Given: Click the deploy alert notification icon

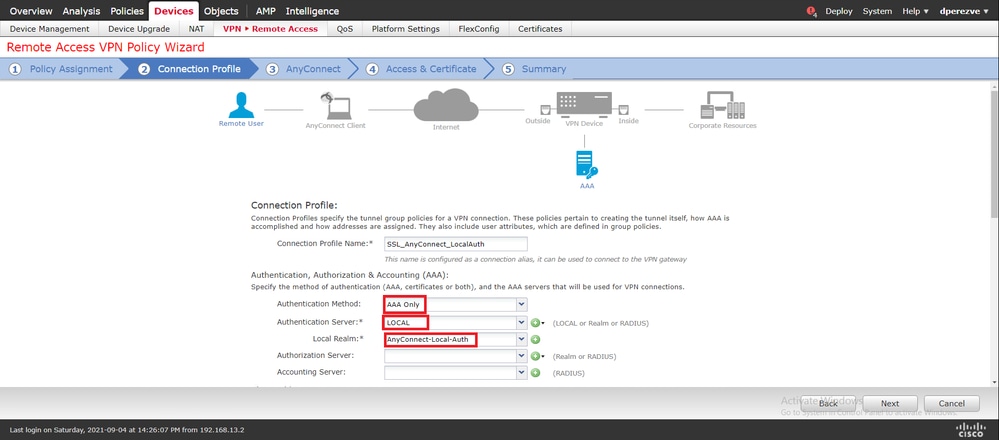Looking at the screenshot, I should [x=812, y=11].
